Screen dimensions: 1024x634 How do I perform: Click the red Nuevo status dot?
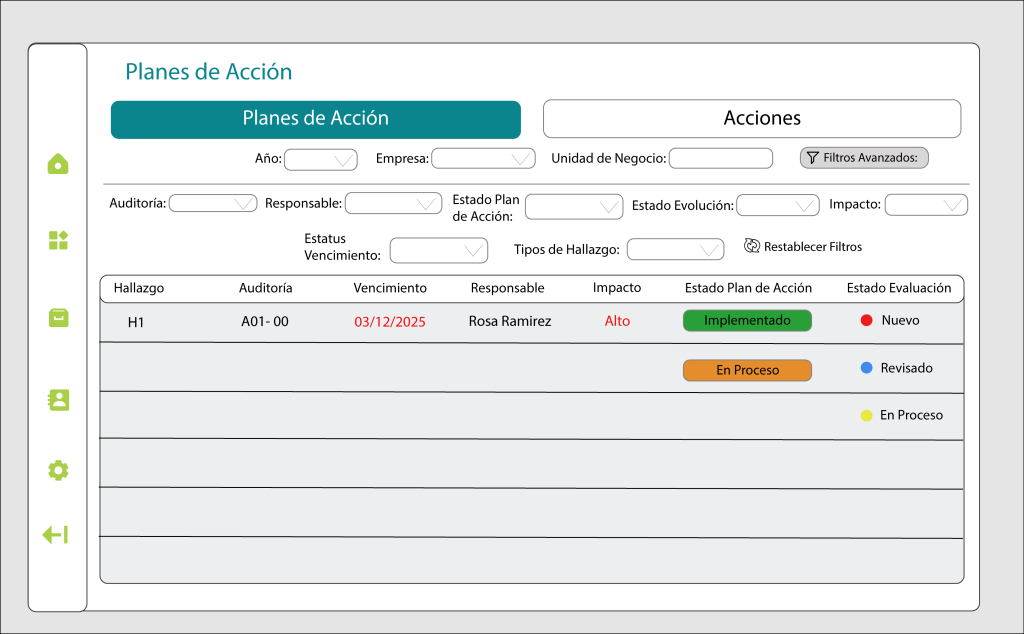pos(867,321)
